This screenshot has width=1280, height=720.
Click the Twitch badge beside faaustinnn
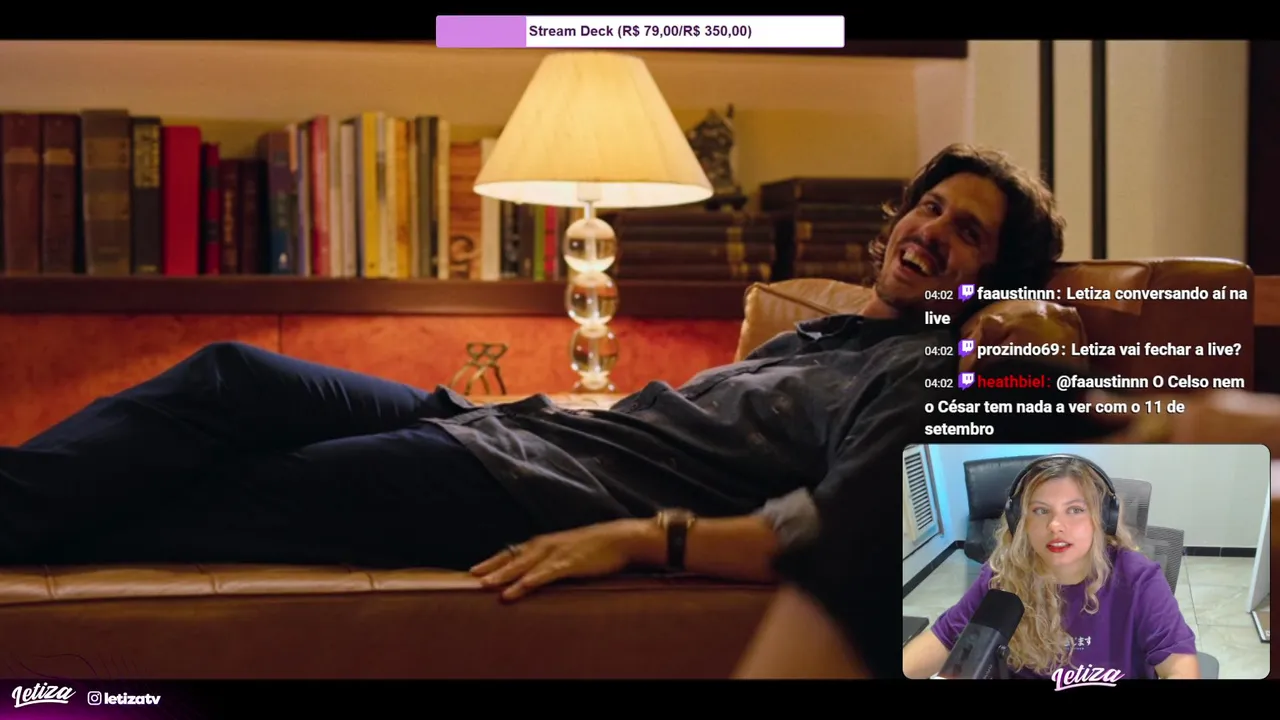click(966, 293)
